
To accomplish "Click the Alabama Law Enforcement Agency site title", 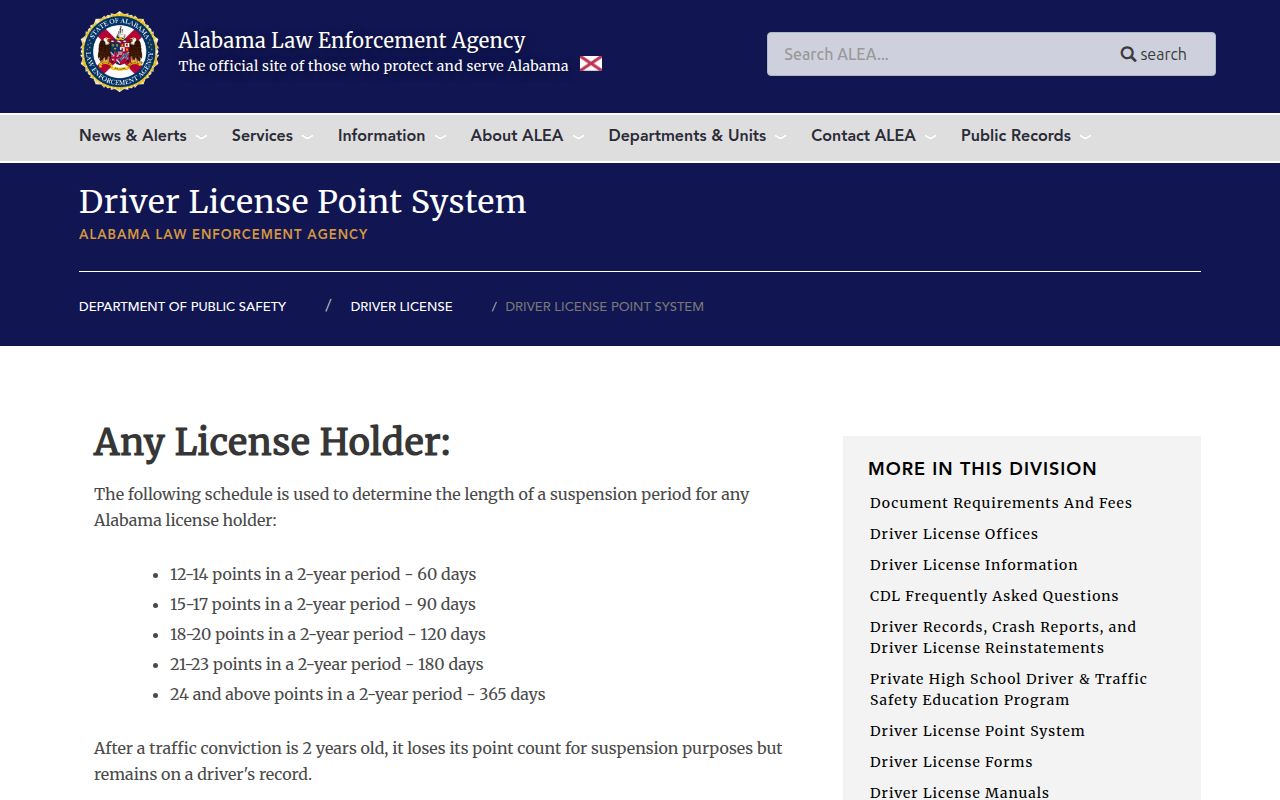I will [352, 40].
